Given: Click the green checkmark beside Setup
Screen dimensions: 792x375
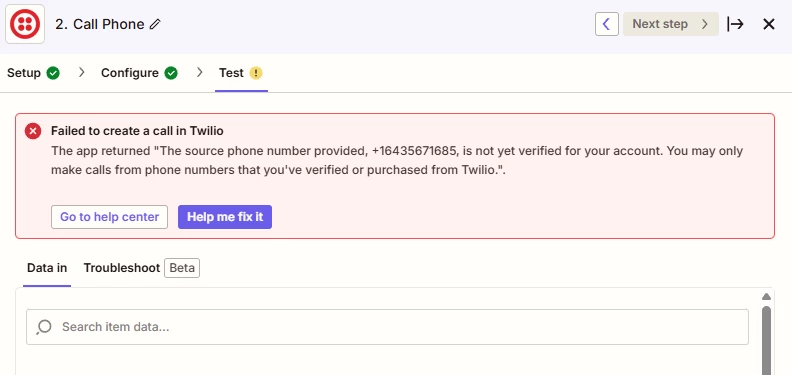Looking at the screenshot, I should click(x=53, y=73).
